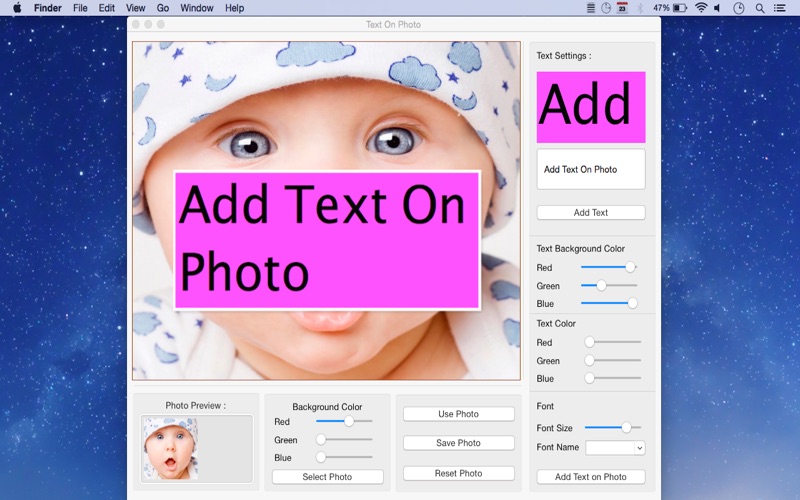Image resolution: width=800 pixels, height=500 pixels.
Task: Click the Add Text On Photo text field
Action: [x=590, y=169]
